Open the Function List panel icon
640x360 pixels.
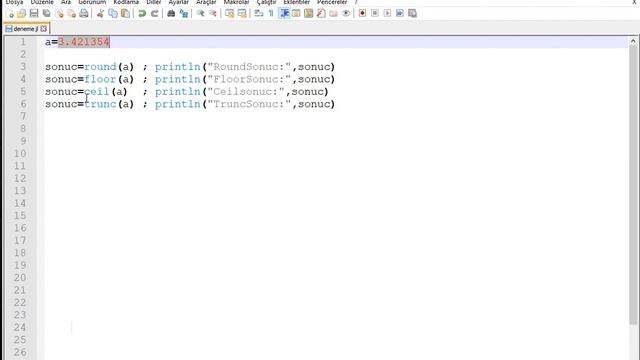tap(321, 13)
